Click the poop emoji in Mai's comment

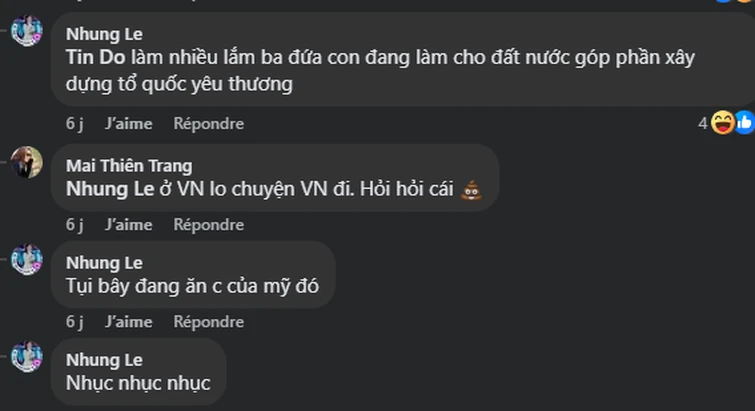471,190
